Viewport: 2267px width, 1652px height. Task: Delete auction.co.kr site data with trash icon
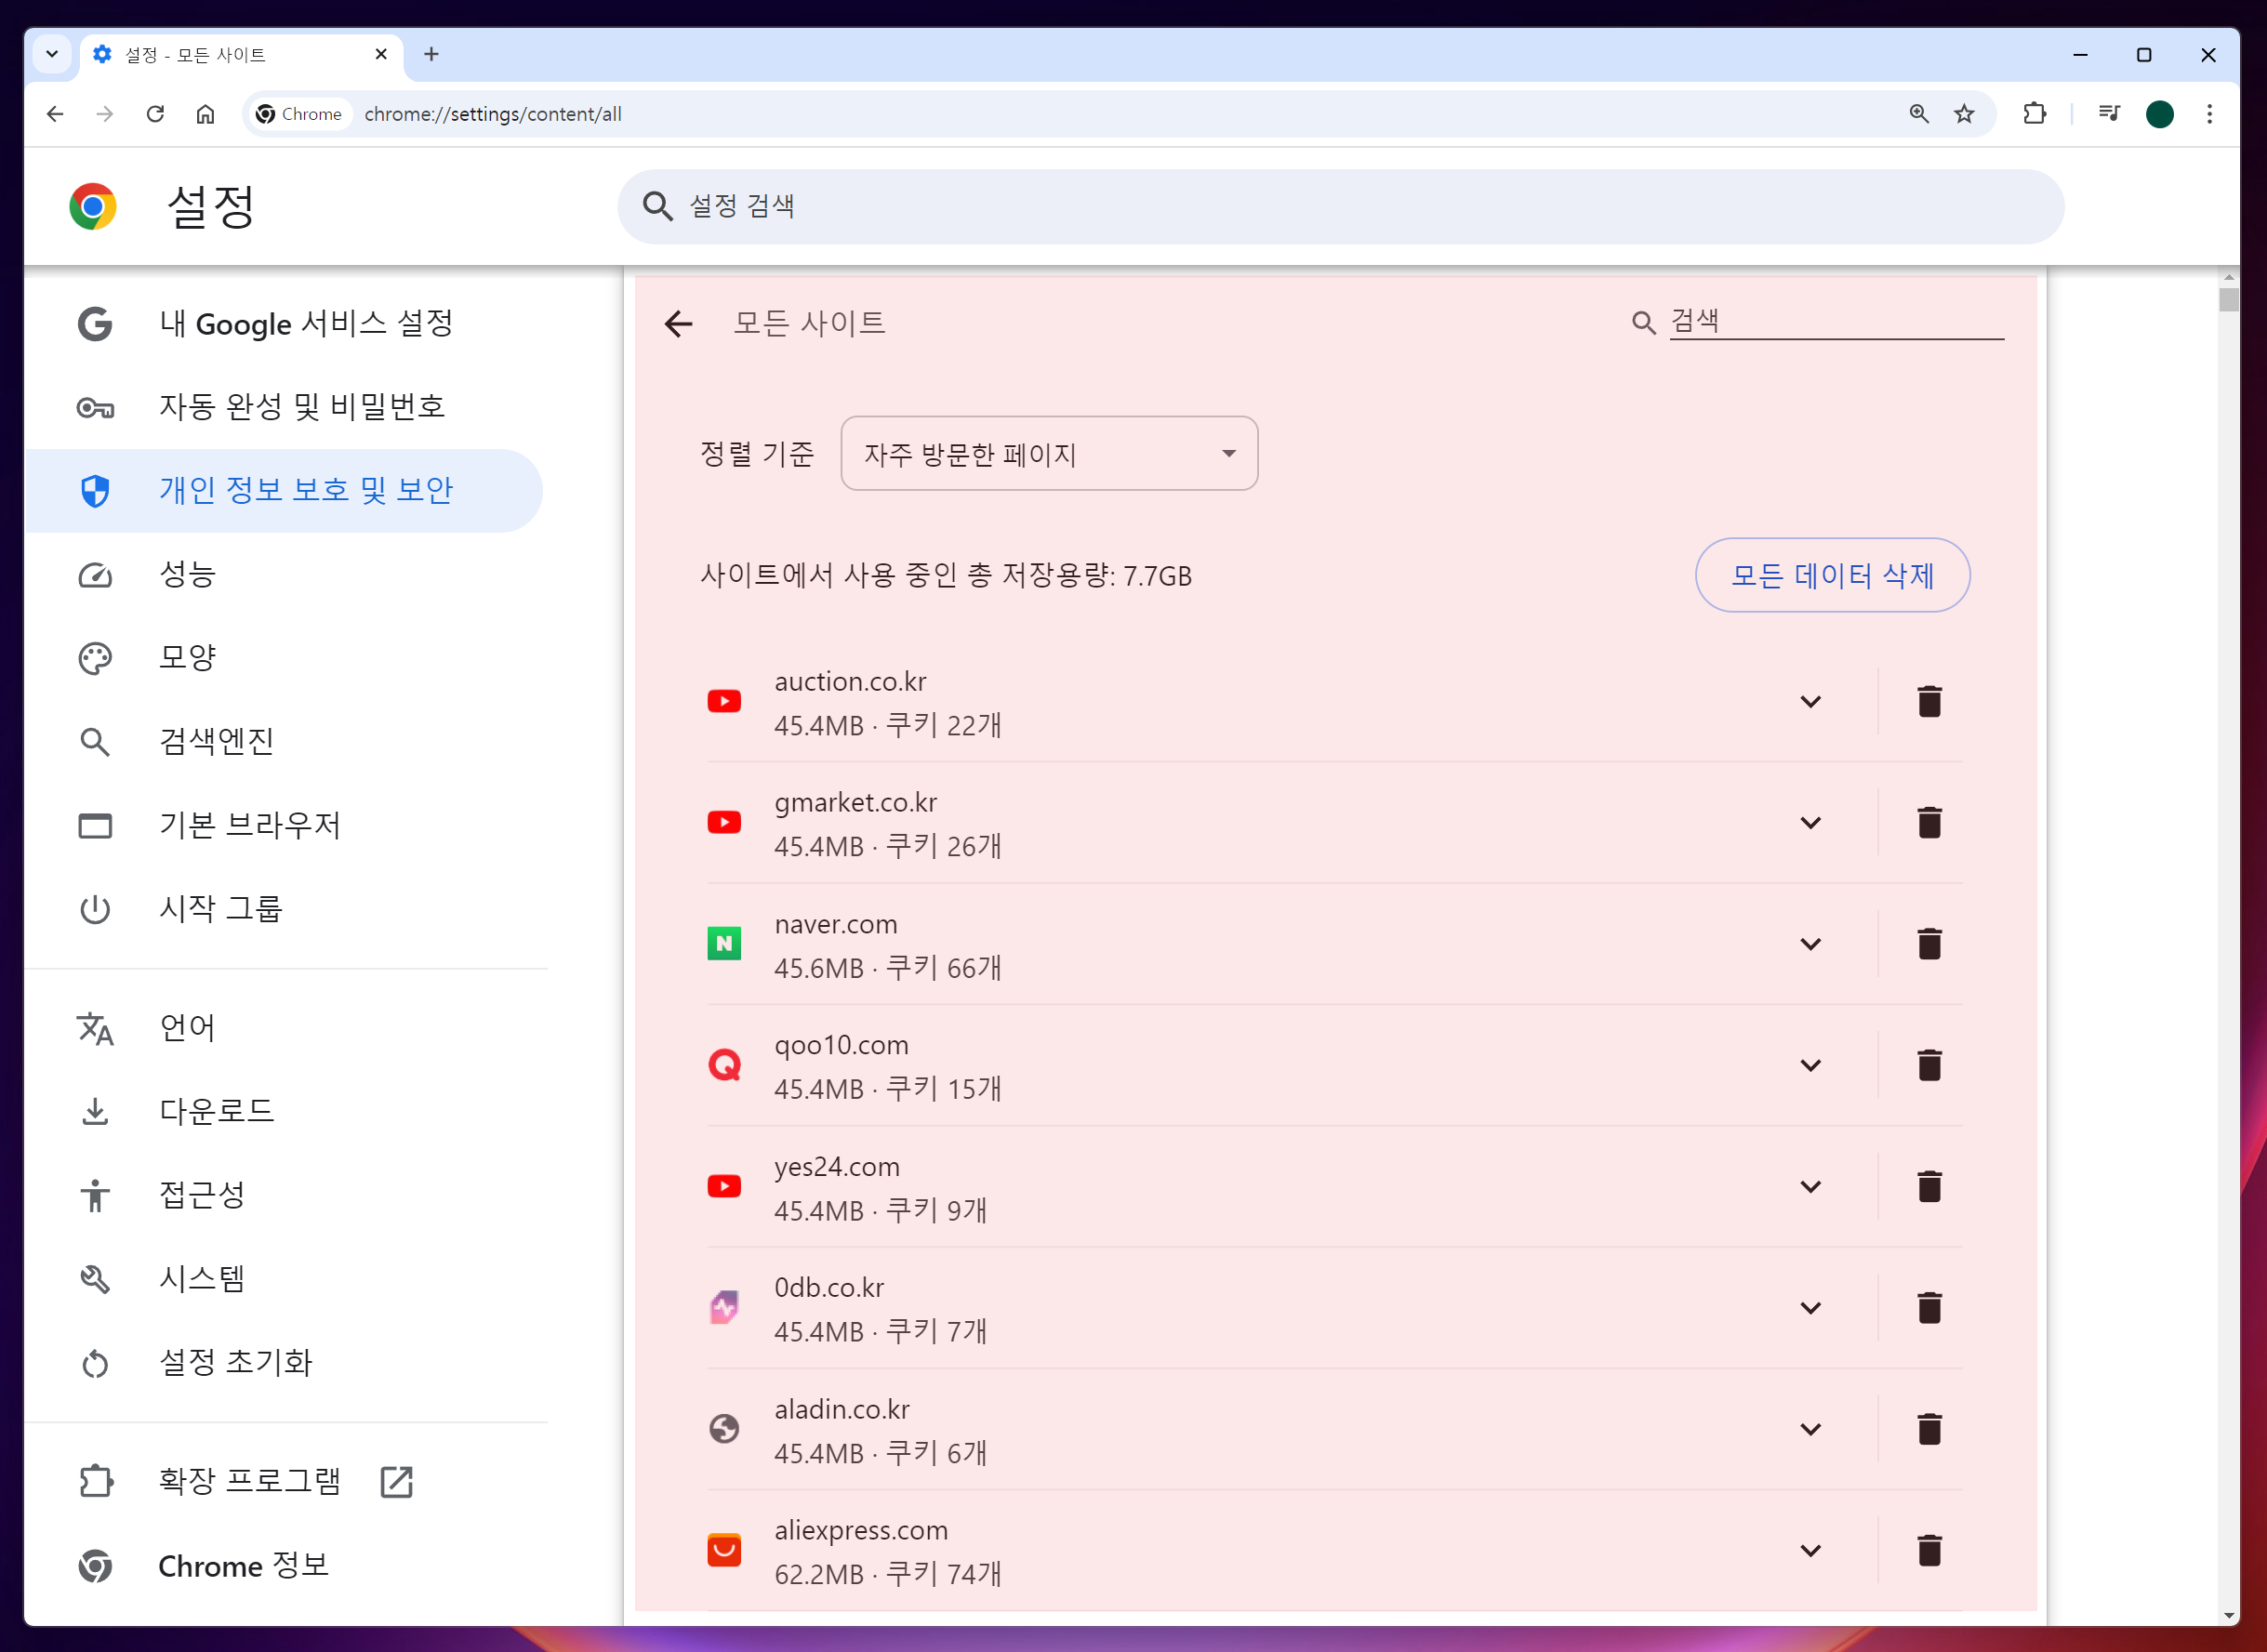(1929, 701)
